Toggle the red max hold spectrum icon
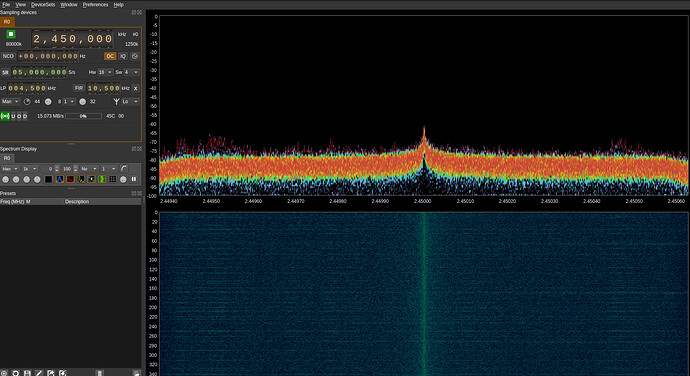 tap(70, 179)
